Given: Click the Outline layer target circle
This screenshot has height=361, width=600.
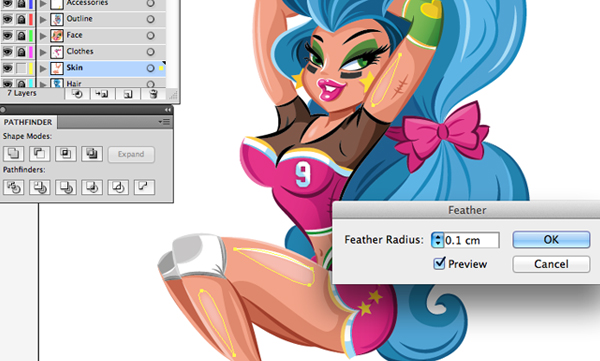Looking at the screenshot, I should 150,19.
